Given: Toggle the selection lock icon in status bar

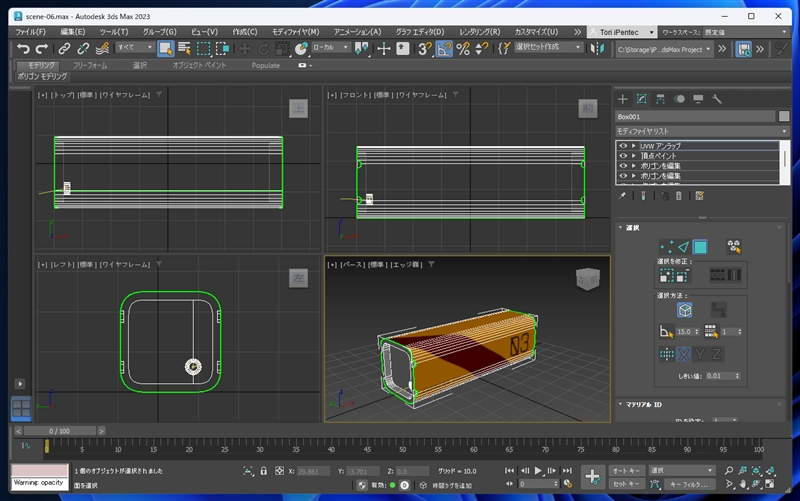Looking at the screenshot, I should tap(262, 470).
